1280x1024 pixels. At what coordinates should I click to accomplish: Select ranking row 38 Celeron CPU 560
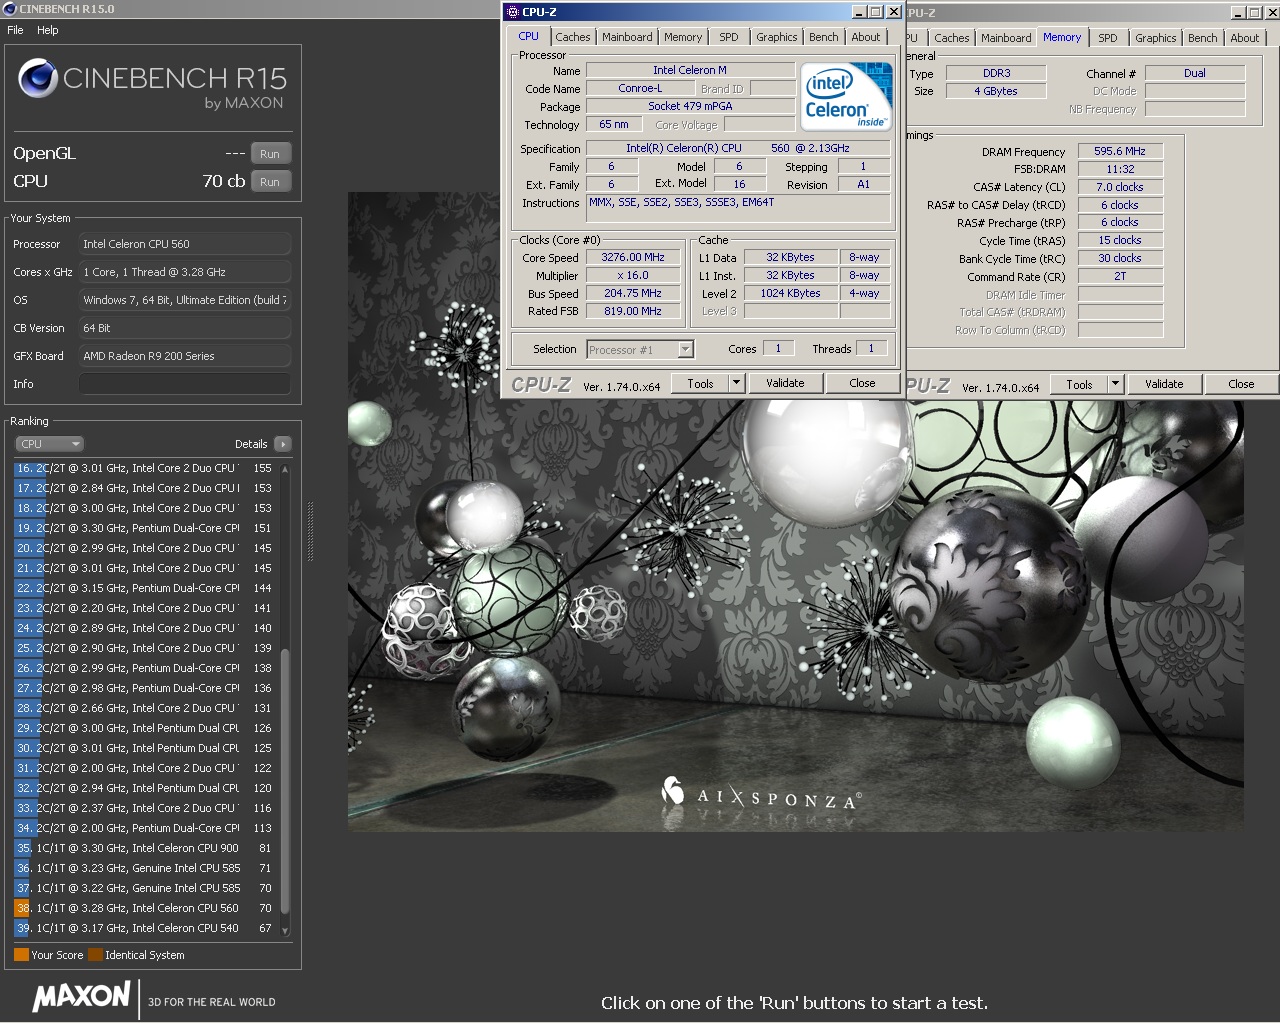click(x=145, y=908)
